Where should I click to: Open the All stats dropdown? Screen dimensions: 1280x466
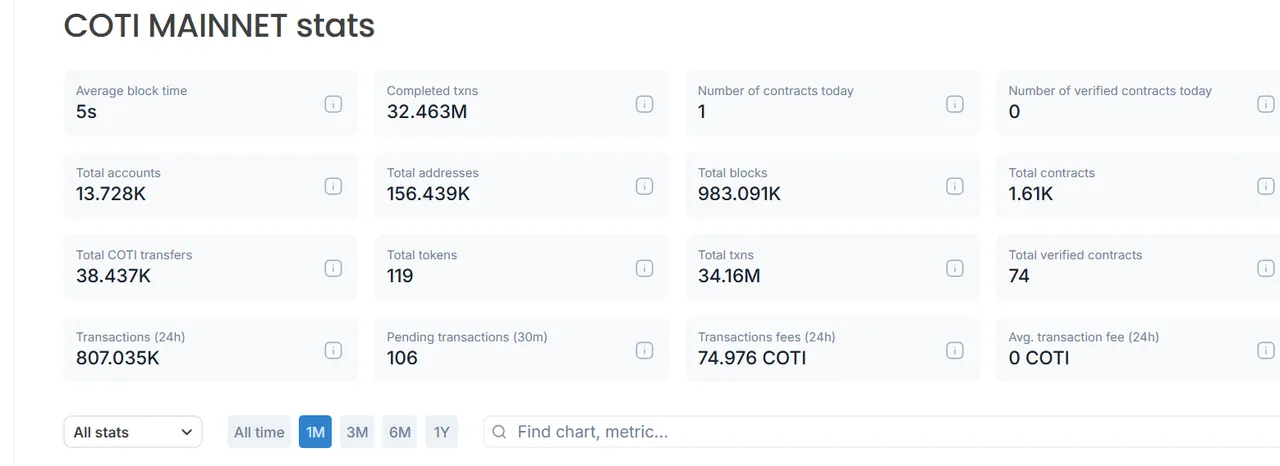tap(133, 432)
